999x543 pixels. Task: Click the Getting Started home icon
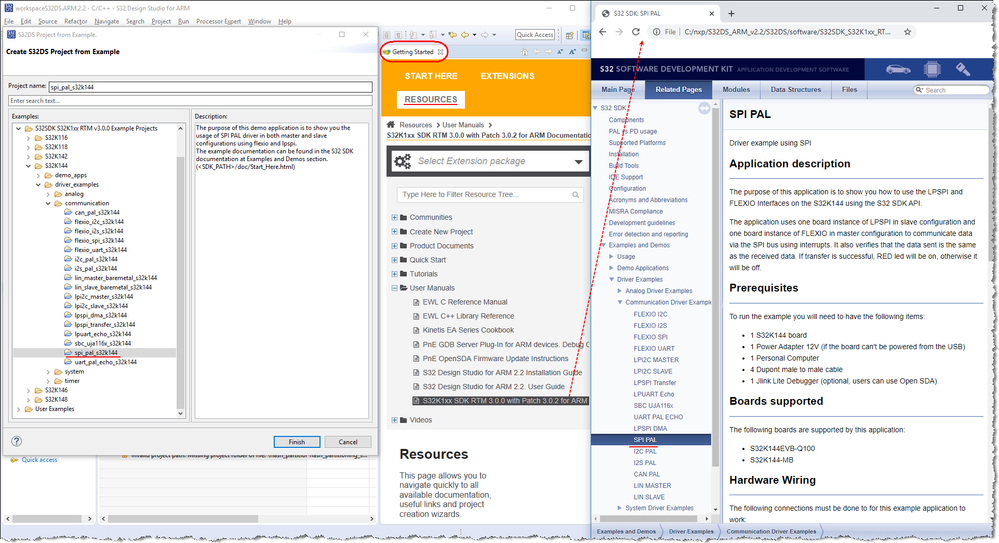(525, 52)
